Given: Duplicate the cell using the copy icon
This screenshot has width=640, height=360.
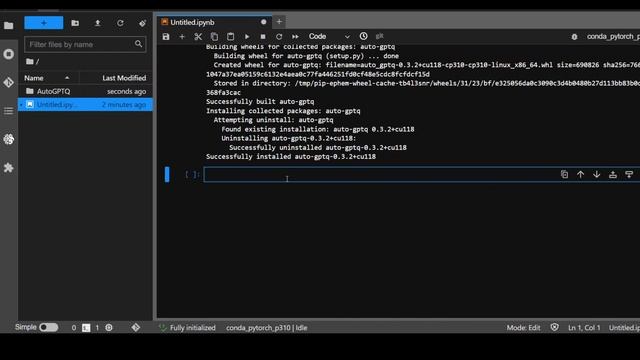Looking at the screenshot, I should (564, 175).
